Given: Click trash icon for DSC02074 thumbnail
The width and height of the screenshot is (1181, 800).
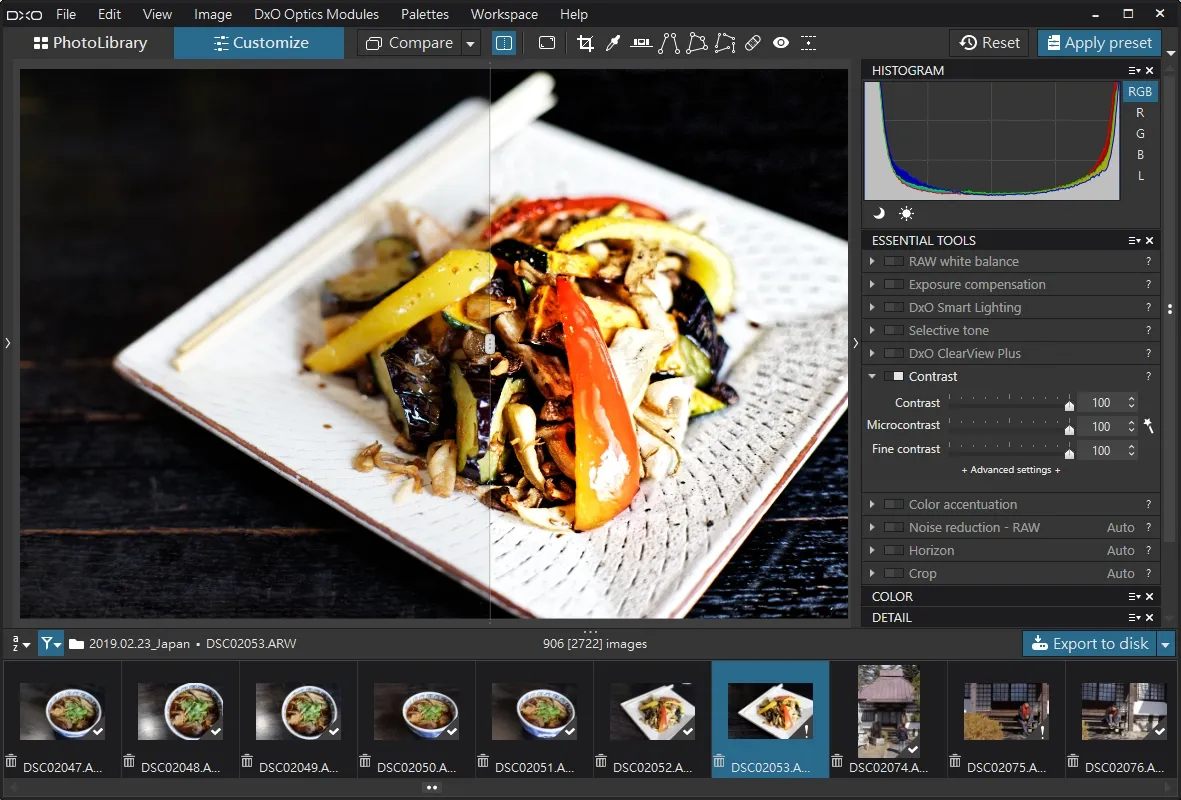Looking at the screenshot, I should [x=837, y=762].
